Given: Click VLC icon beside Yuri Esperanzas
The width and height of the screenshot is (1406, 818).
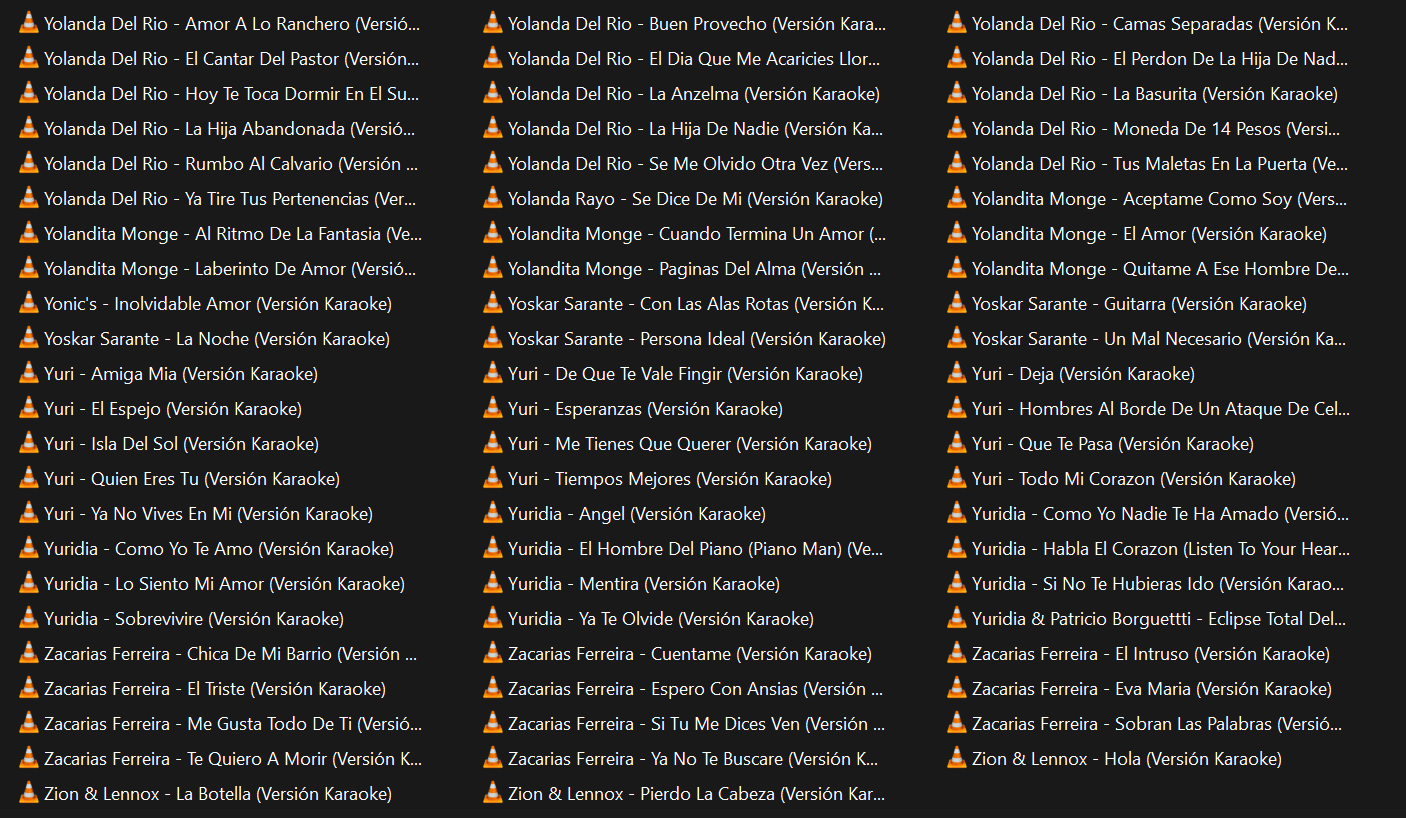Looking at the screenshot, I should 493,408.
